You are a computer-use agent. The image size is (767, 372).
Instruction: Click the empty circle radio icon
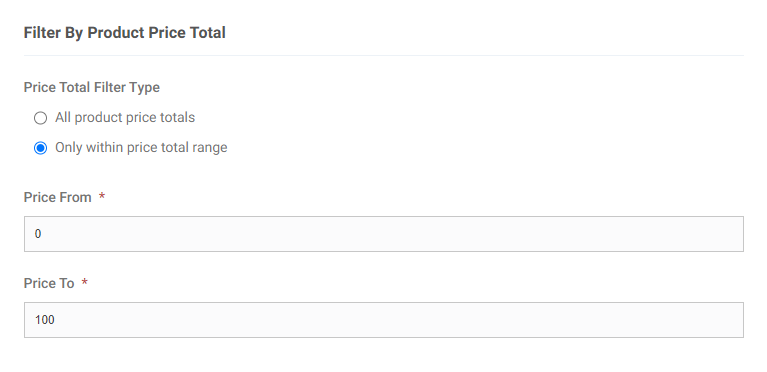[41, 118]
